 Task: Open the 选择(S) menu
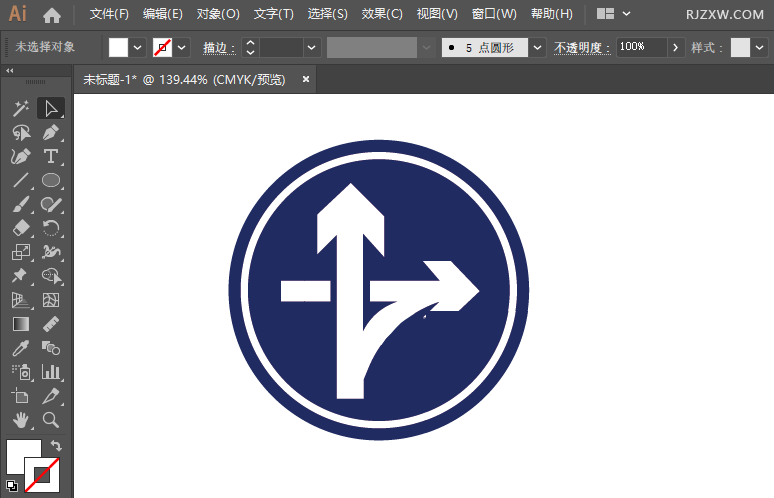(327, 14)
